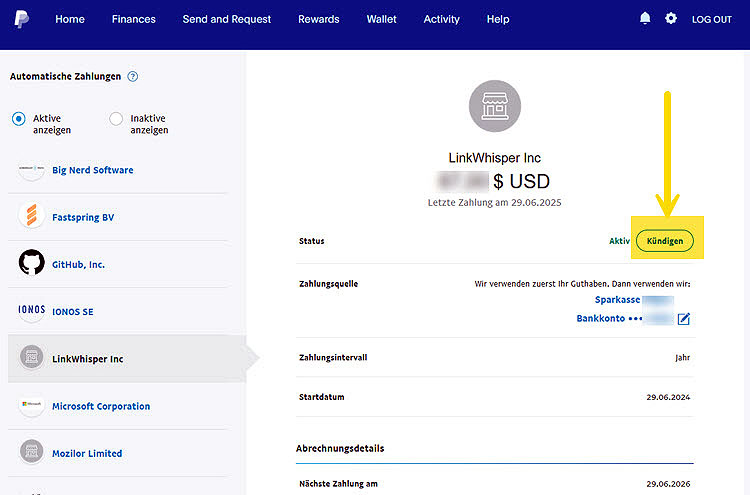The height and width of the screenshot is (495, 750).
Task: Click the Automatische Zahlungen heading
Action: click(66, 77)
